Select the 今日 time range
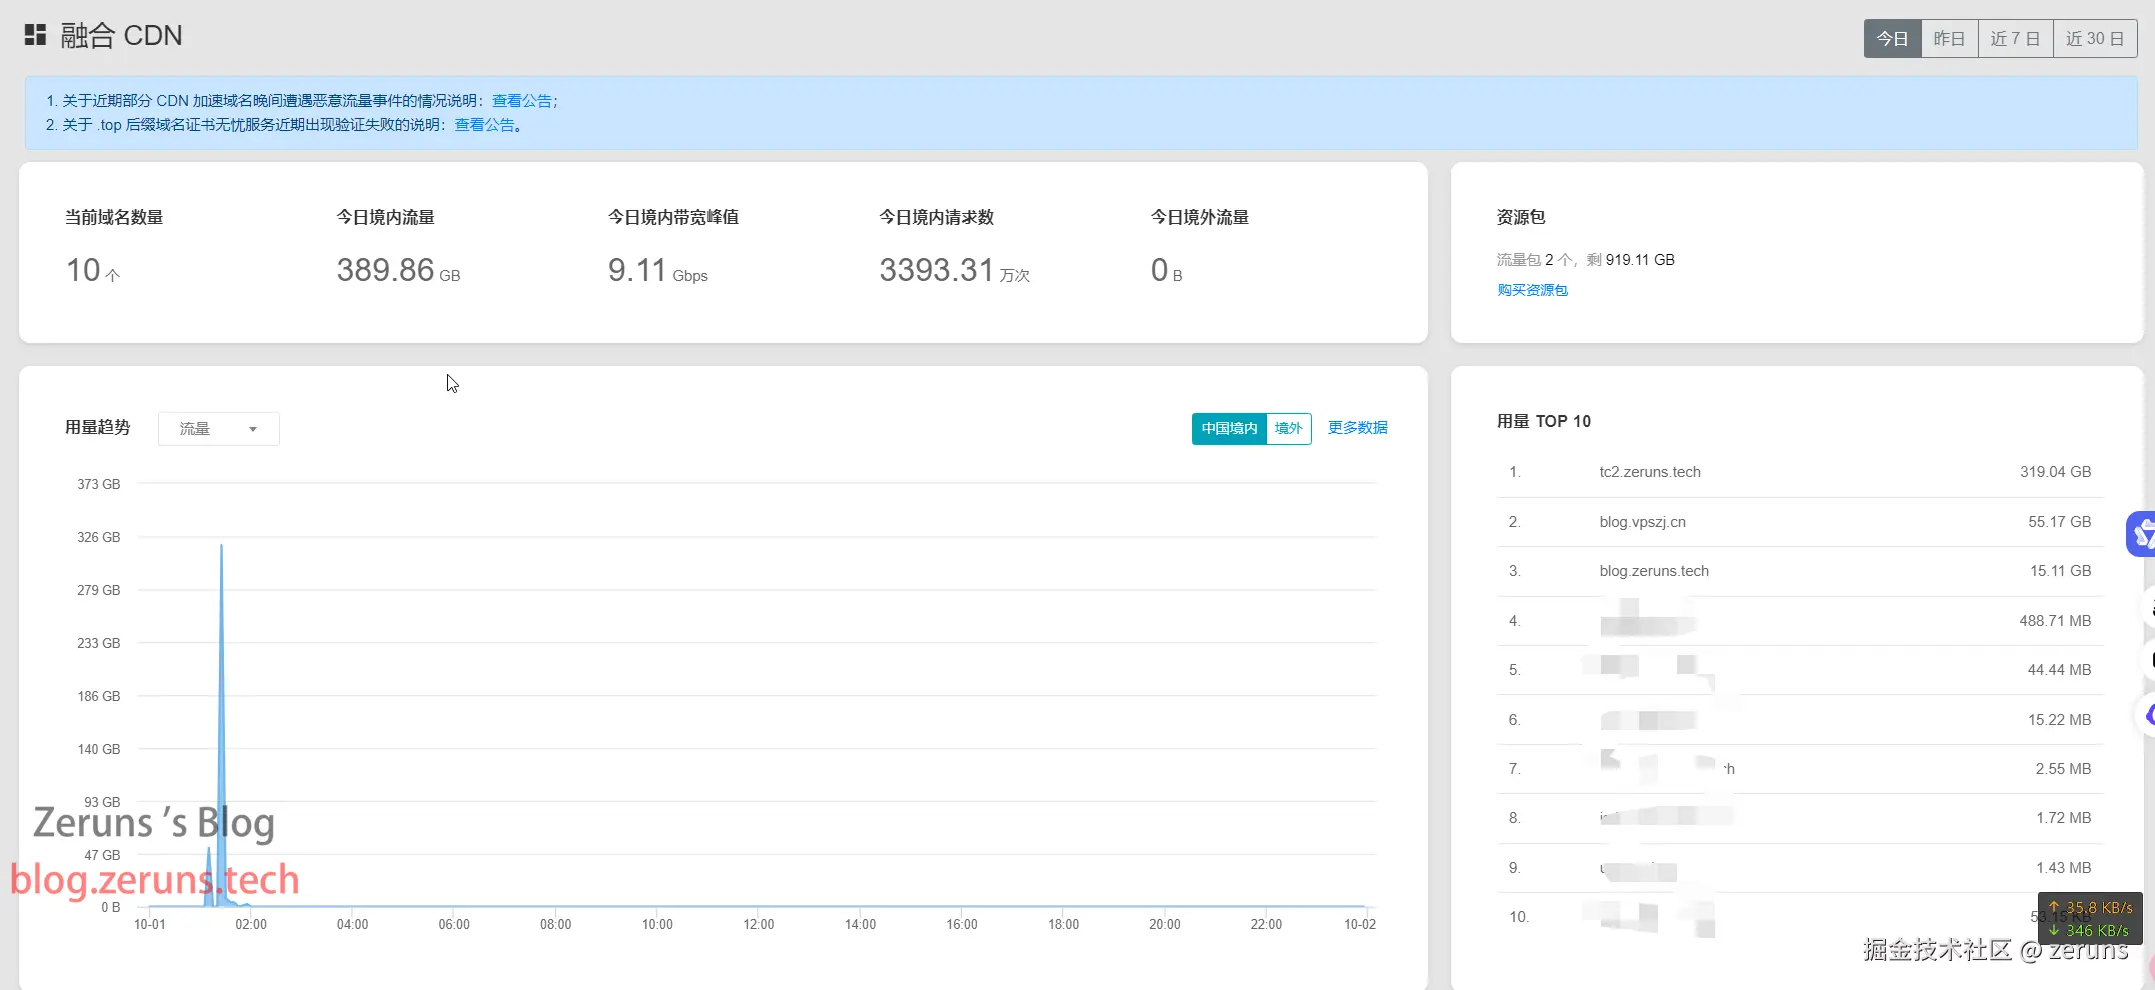The width and height of the screenshot is (2155, 990). pyautogui.click(x=1892, y=38)
